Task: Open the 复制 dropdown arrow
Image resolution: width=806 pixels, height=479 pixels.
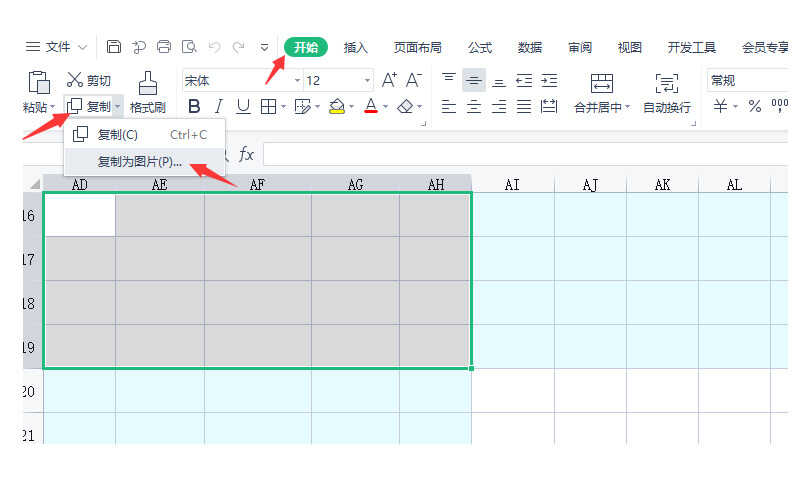Action: coord(118,107)
